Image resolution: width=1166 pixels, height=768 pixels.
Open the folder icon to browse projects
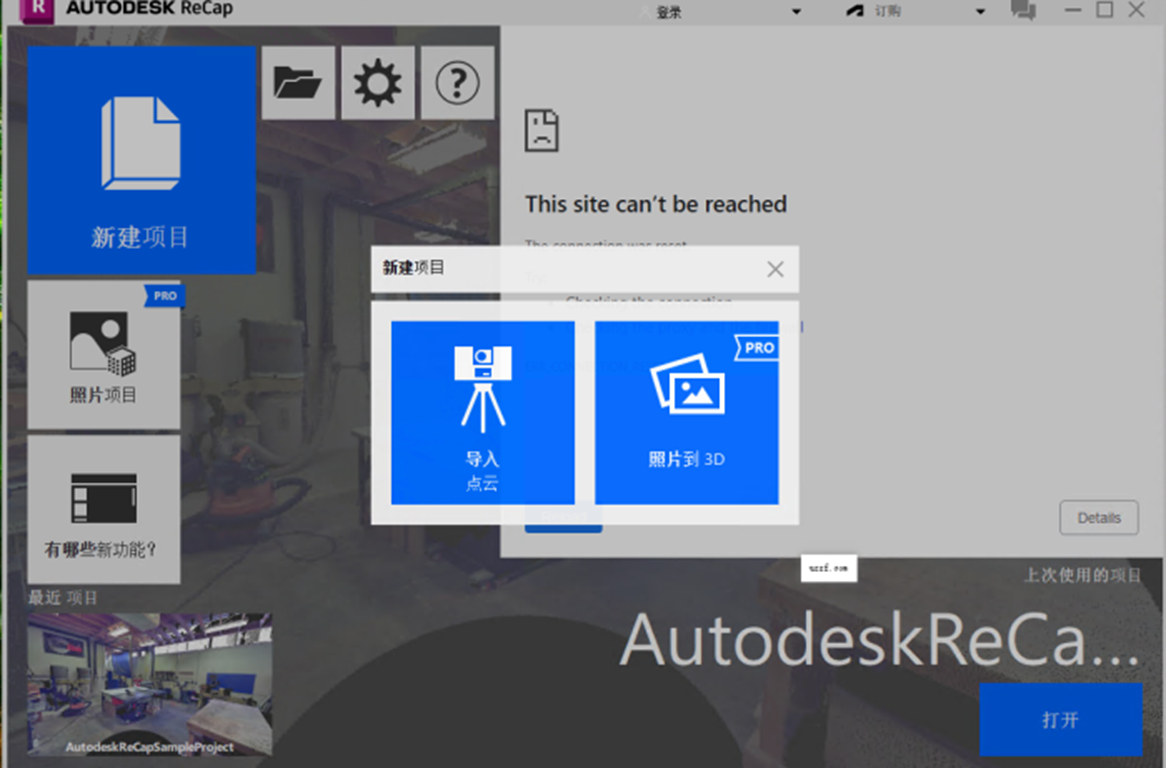click(298, 83)
